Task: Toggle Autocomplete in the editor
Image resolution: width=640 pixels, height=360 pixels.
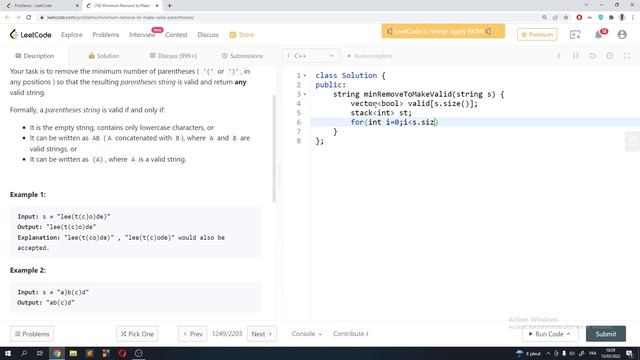Action: click(x=369, y=56)
